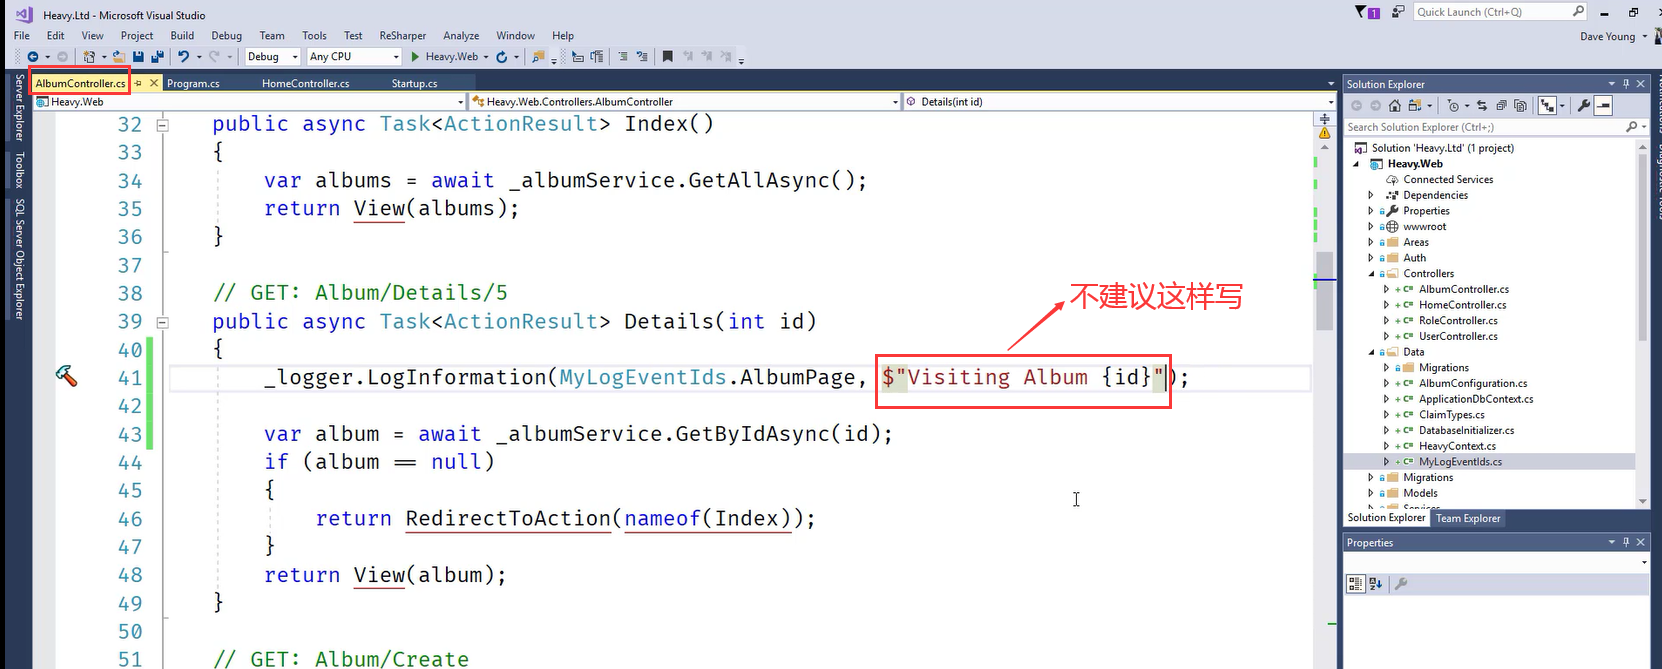Click the comment-out selected lines icon
Image resolution: width=1662 pixels, height=669 pixels.
623,57
